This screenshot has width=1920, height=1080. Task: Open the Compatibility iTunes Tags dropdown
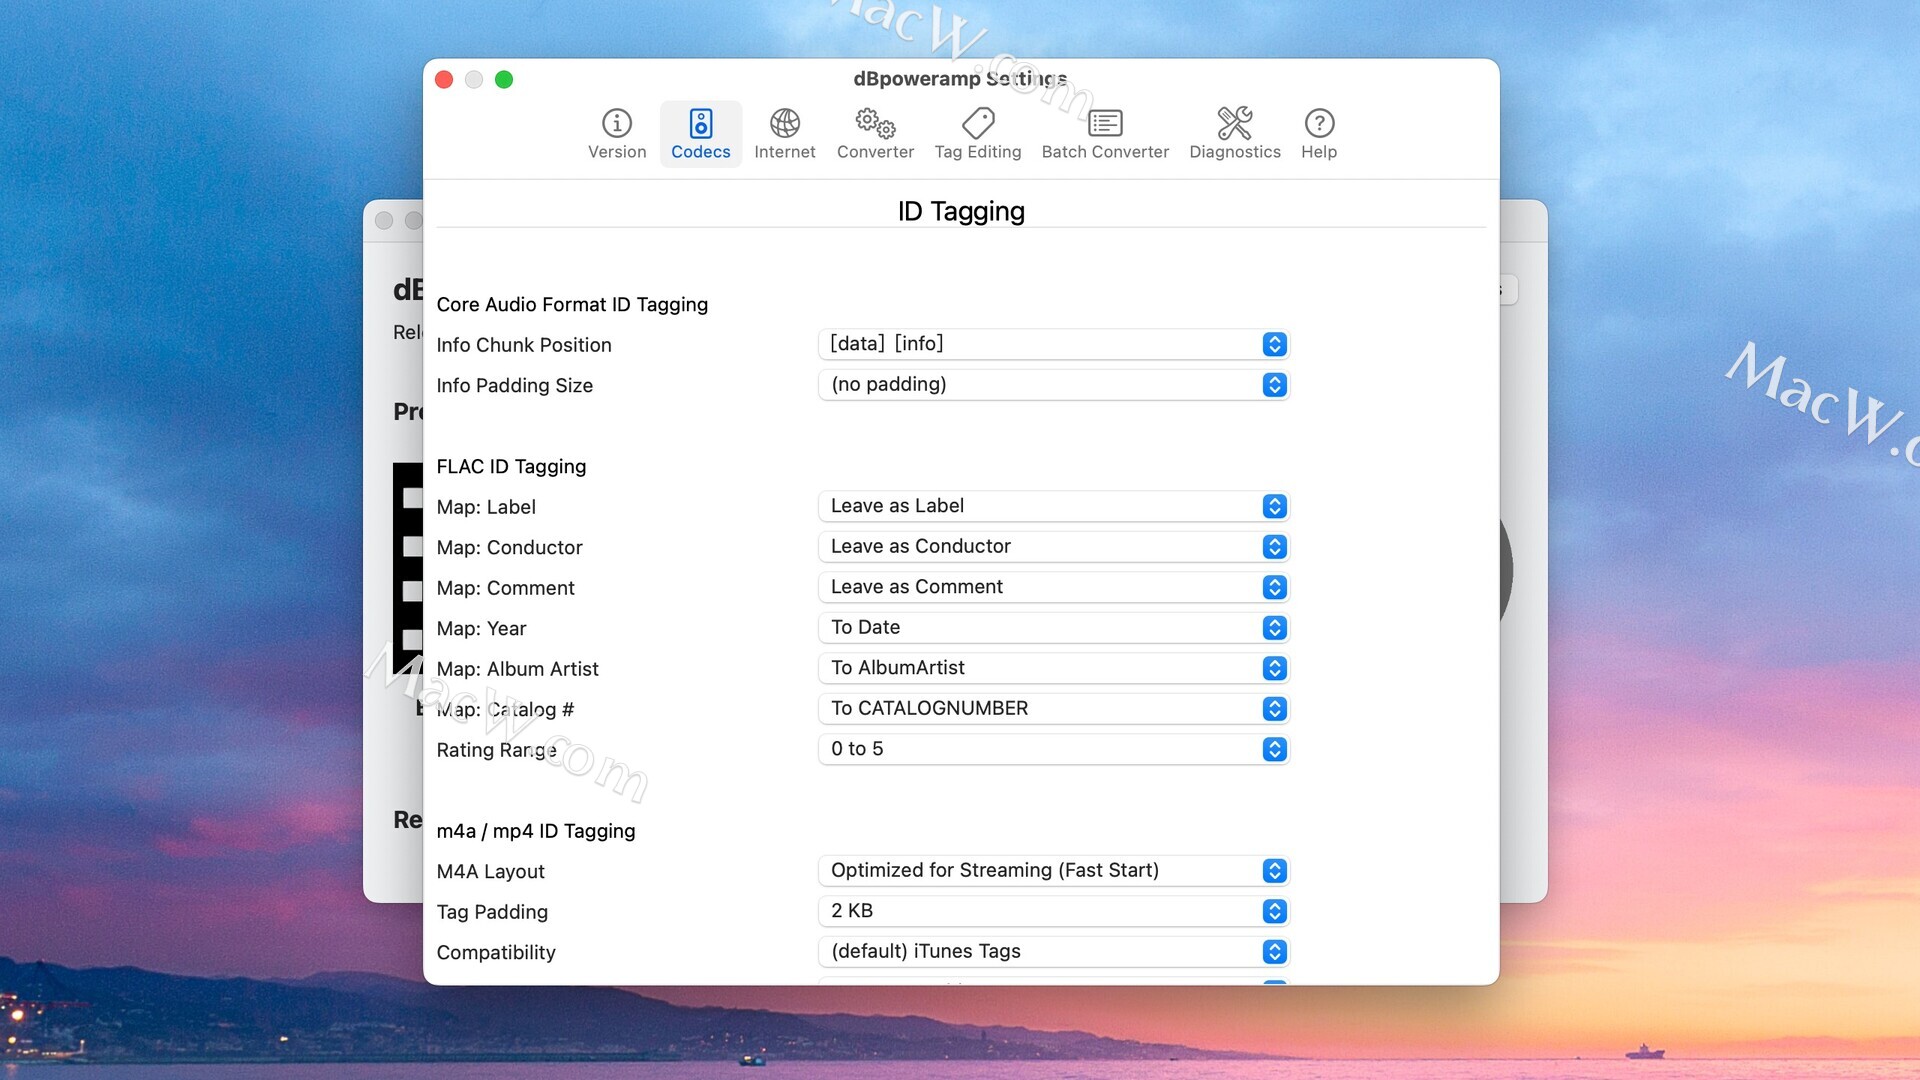(x=1053, y=952)
